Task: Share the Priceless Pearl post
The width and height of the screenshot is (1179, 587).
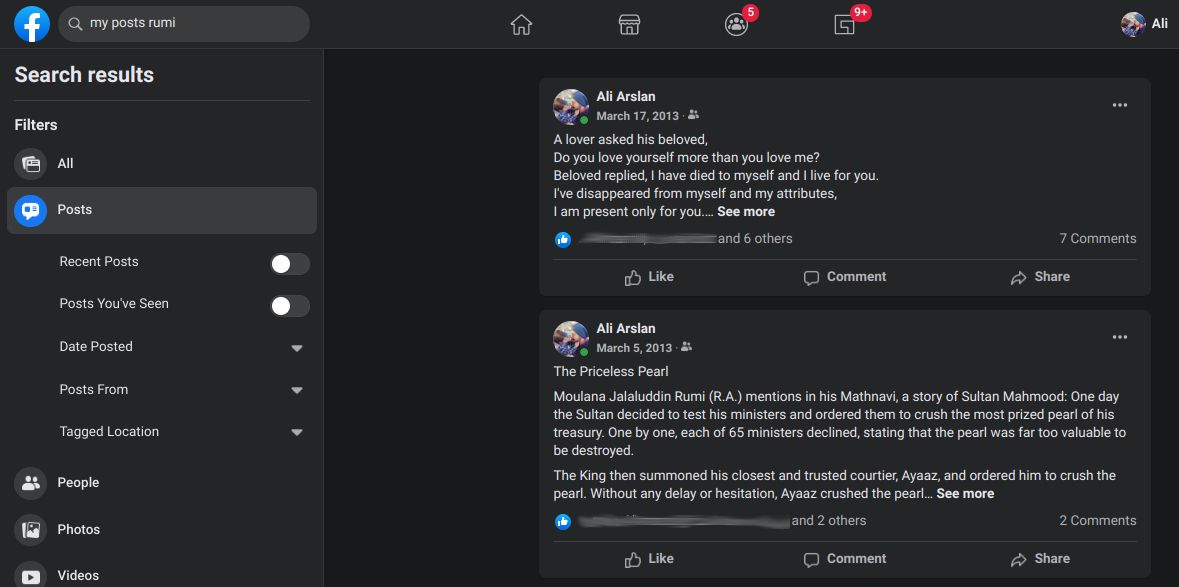Action: (x=1040, y=559)
